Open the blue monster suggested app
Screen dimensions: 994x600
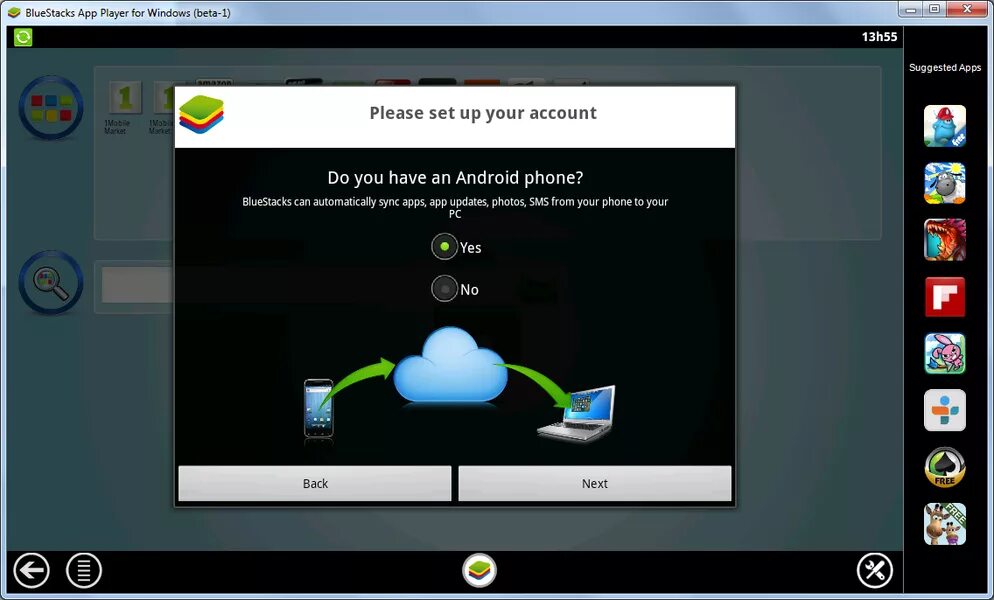click(945, 126)
